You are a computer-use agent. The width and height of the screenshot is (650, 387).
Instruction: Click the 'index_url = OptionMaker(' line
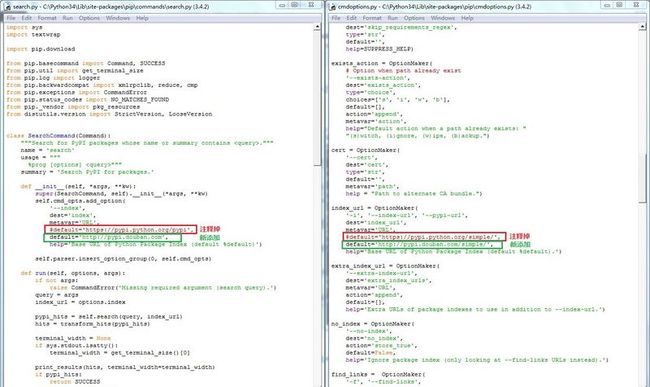[x=375, y=208]
